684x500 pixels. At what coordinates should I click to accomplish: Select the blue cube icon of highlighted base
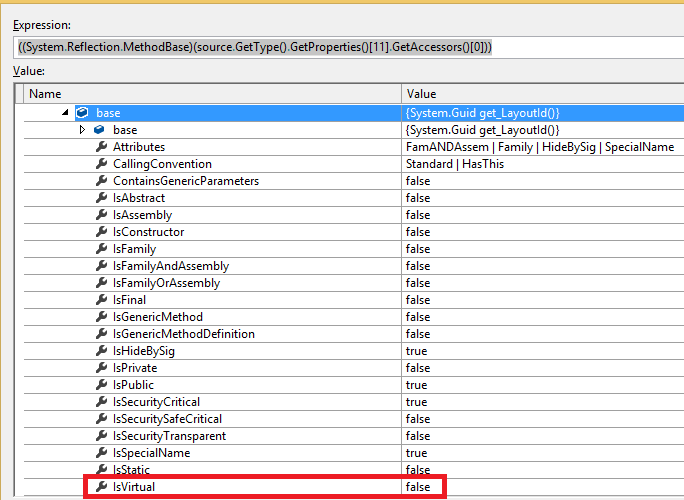point(82,113)
